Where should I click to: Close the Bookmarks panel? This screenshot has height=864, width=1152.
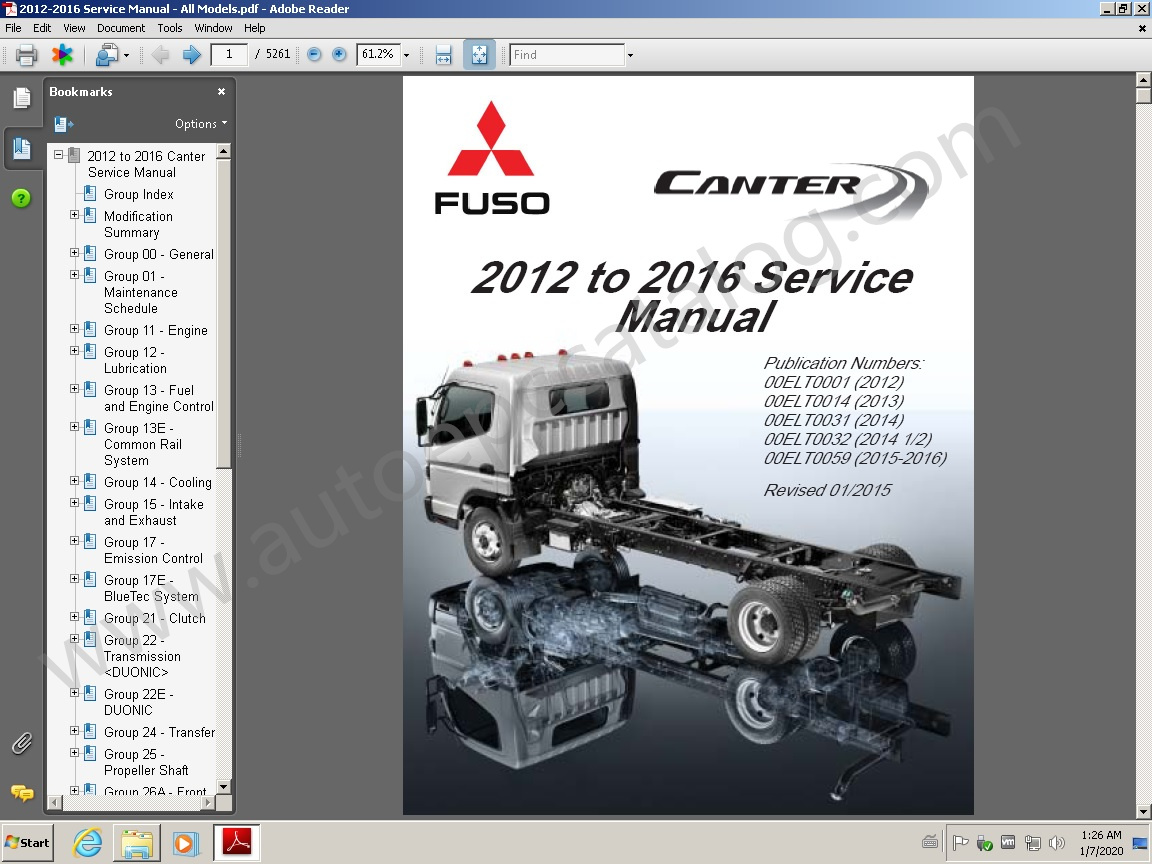(221, 92)
